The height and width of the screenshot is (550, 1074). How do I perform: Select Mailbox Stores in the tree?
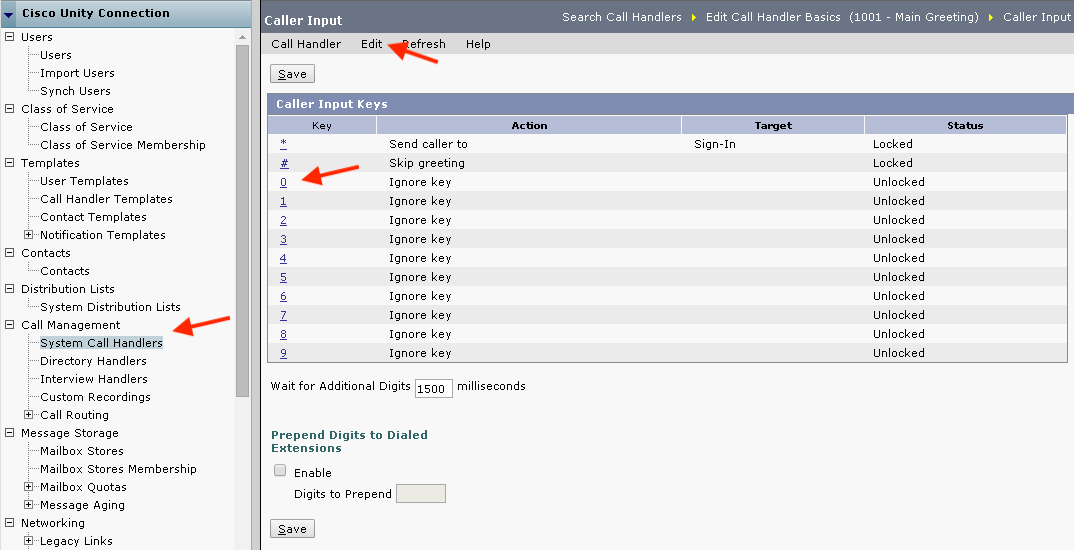82,451
